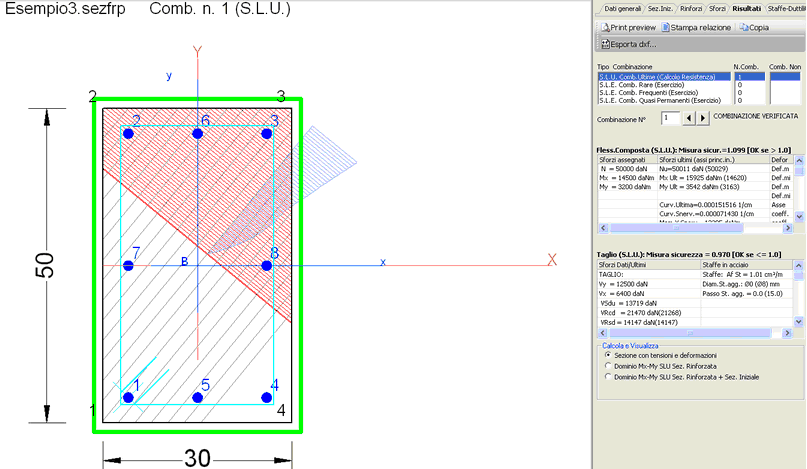Select S.L.U. Comb.Ultime (Calcolo Resistenza) row
The image size is (807, 469).
coord(664,77)
